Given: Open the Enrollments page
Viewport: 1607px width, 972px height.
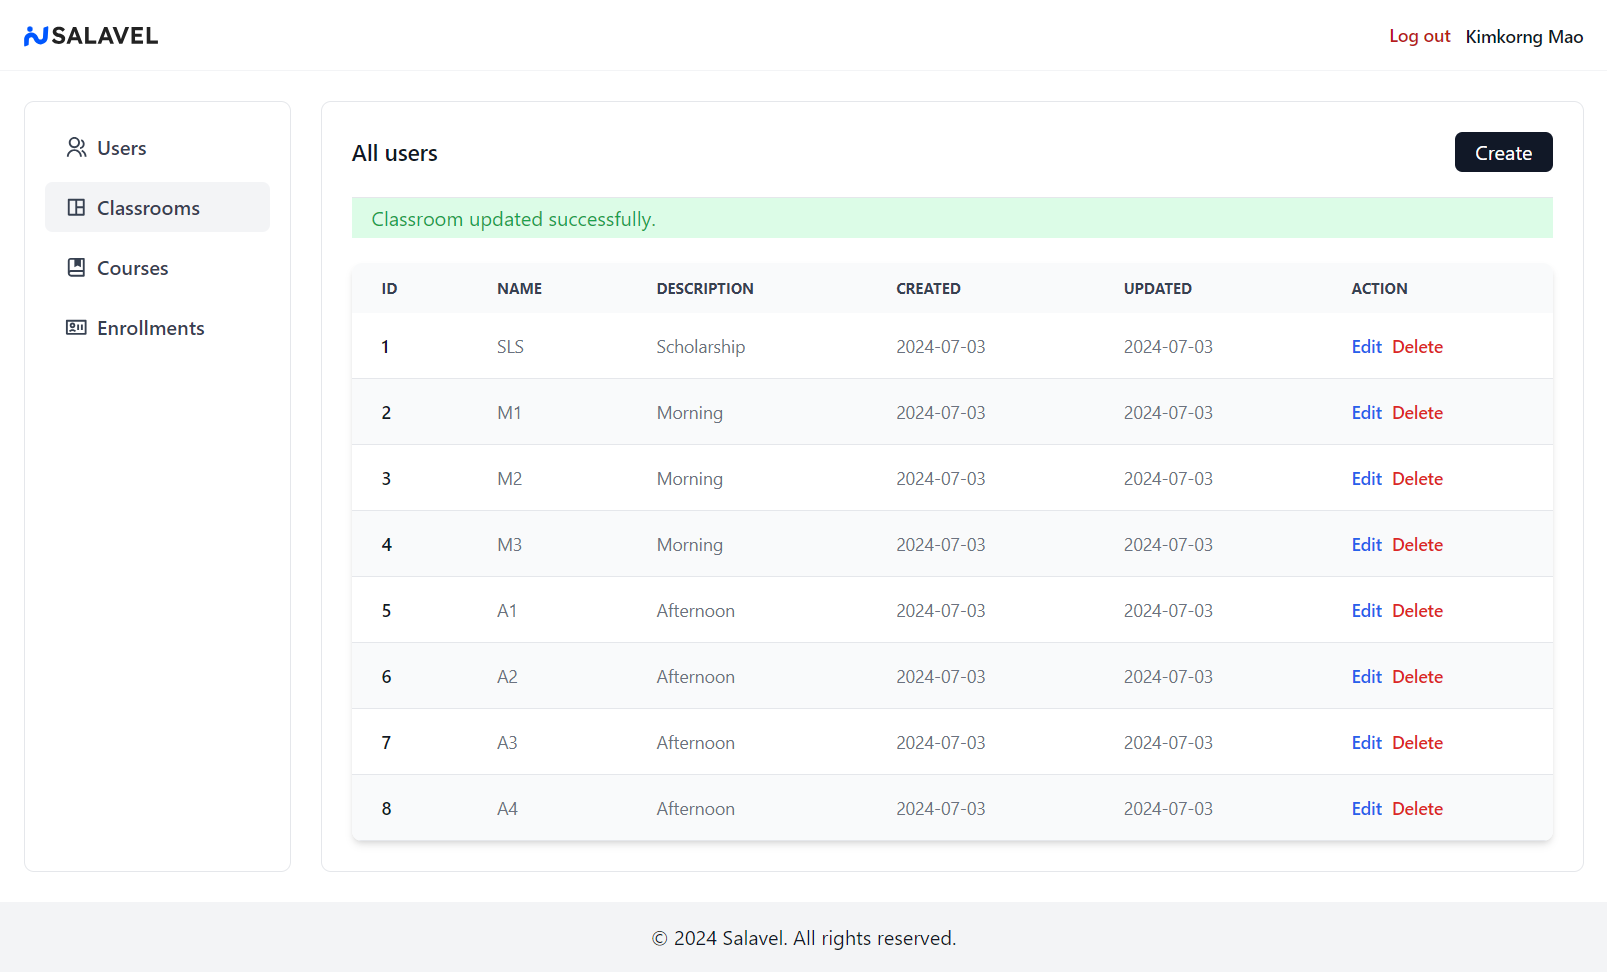Looking at the screenshot, I should 150,328.
